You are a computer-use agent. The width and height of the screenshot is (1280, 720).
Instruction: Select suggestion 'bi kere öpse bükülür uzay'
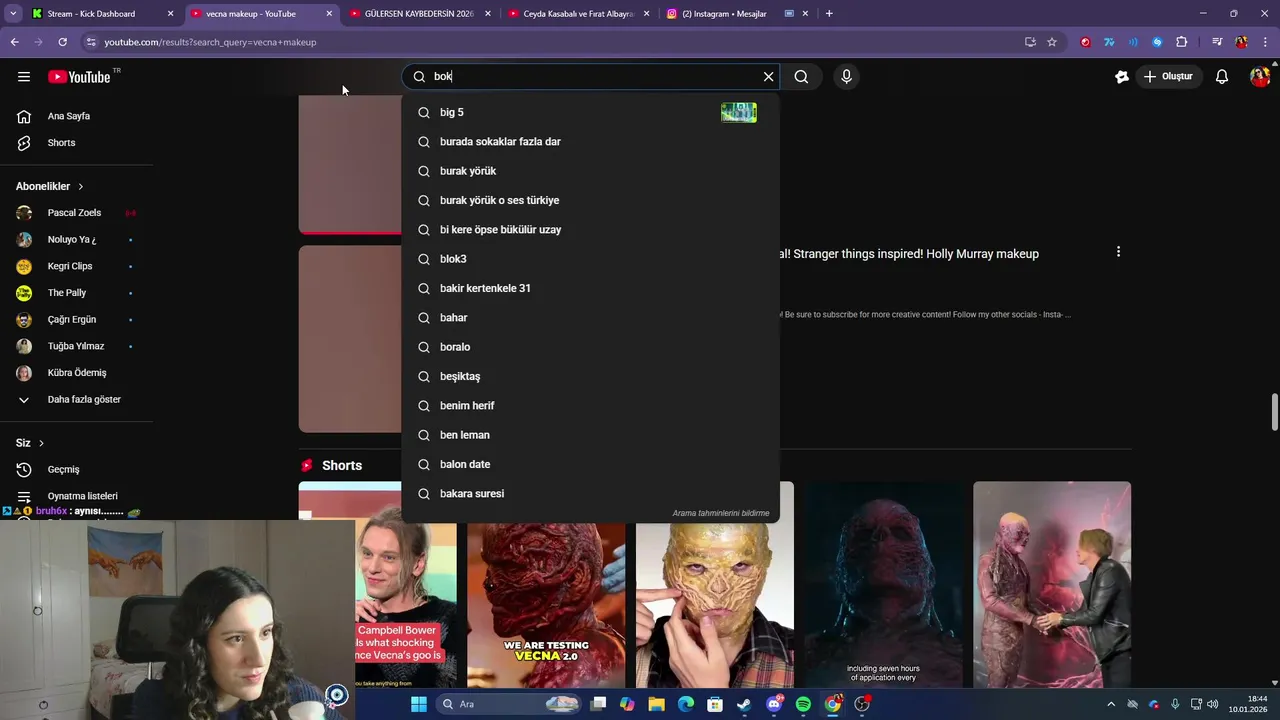590,230
